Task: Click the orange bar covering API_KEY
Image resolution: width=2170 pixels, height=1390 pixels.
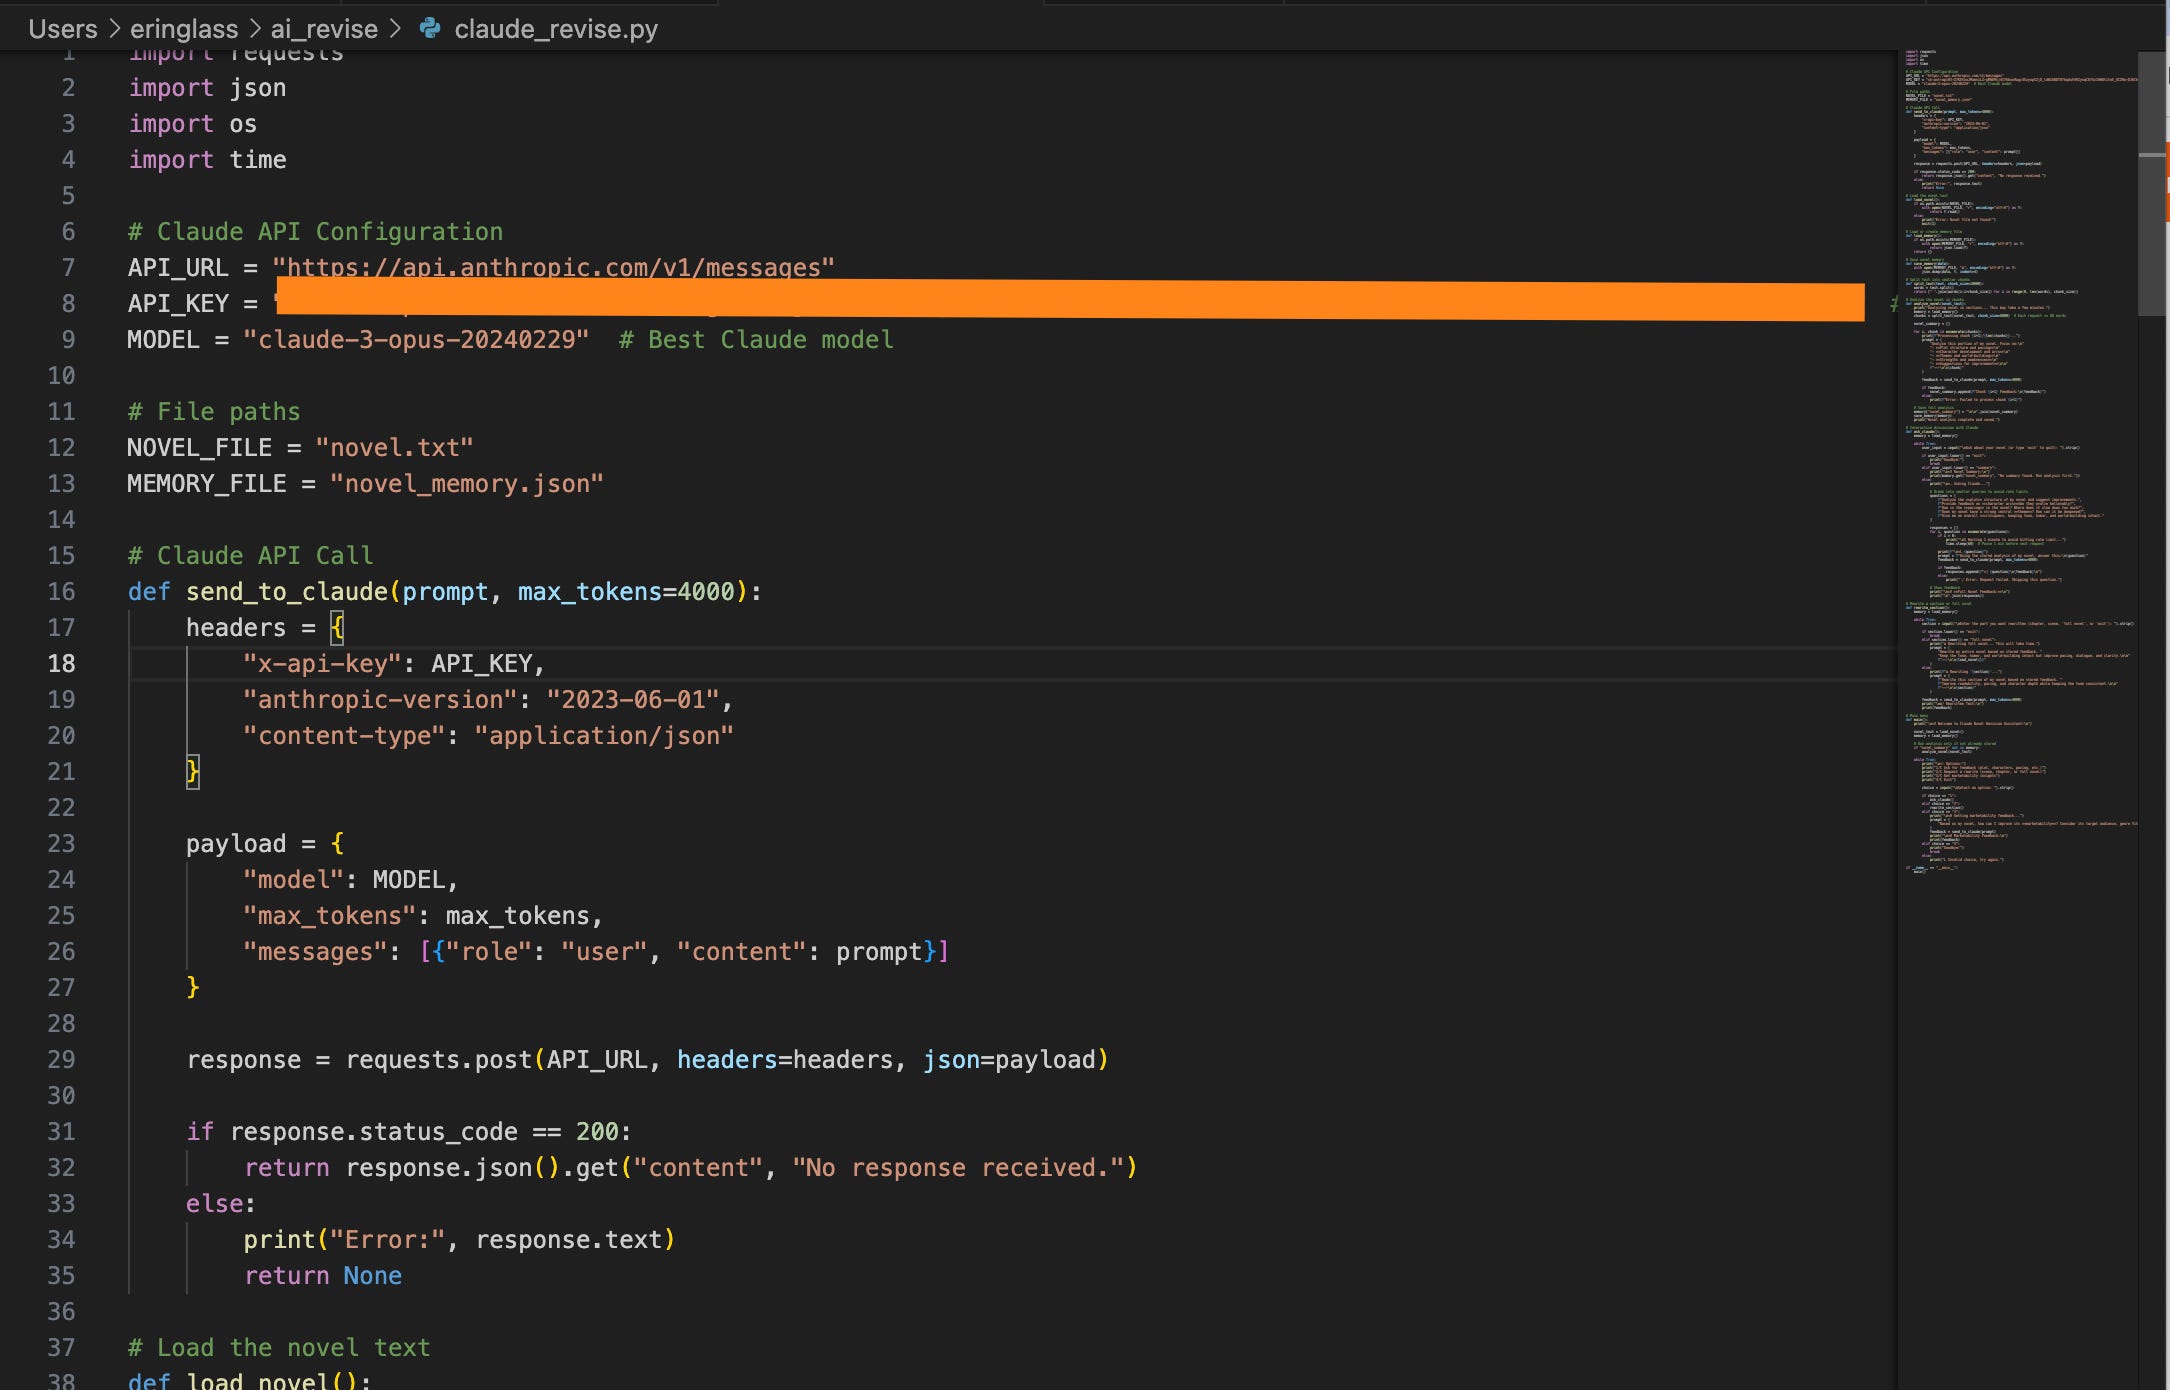Action: (1070, 300)
